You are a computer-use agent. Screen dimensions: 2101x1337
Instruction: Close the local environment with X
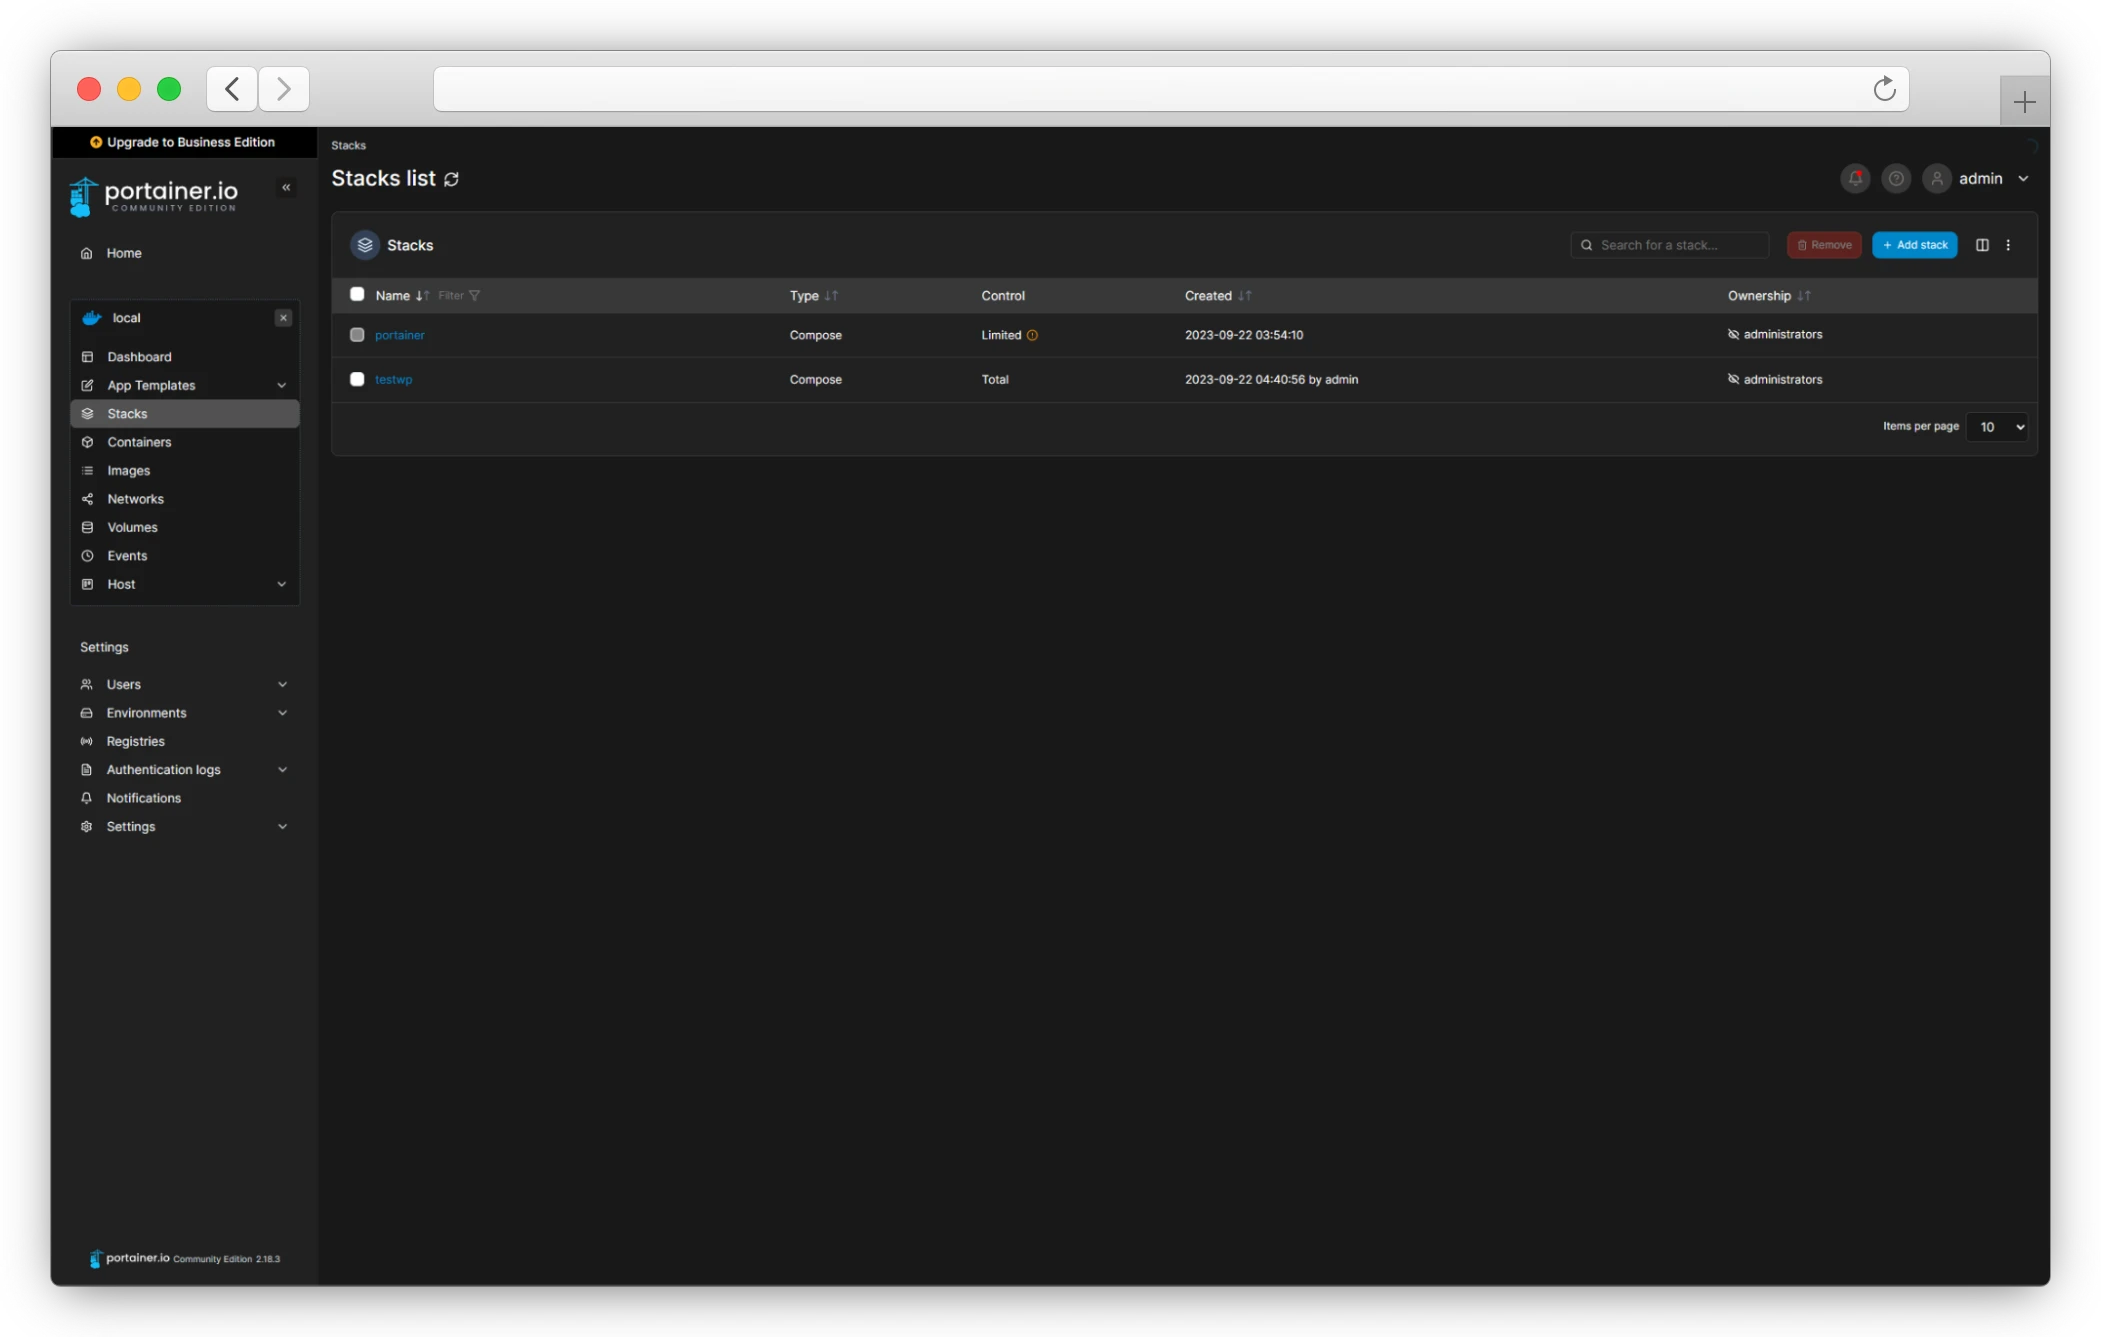283,318
